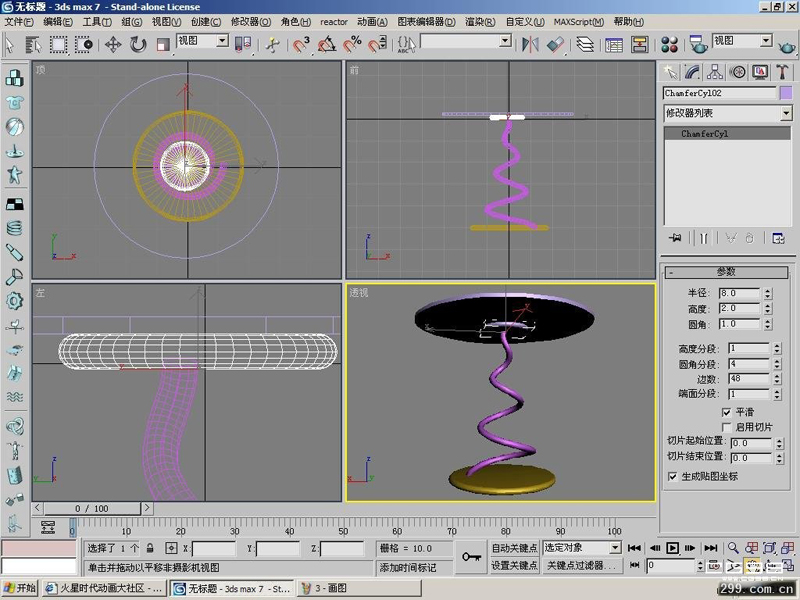The image size is (800, 600).
Task: Click the Zoom Extents viewport tool
Action: pyautogui.click(x=769, y=548)
